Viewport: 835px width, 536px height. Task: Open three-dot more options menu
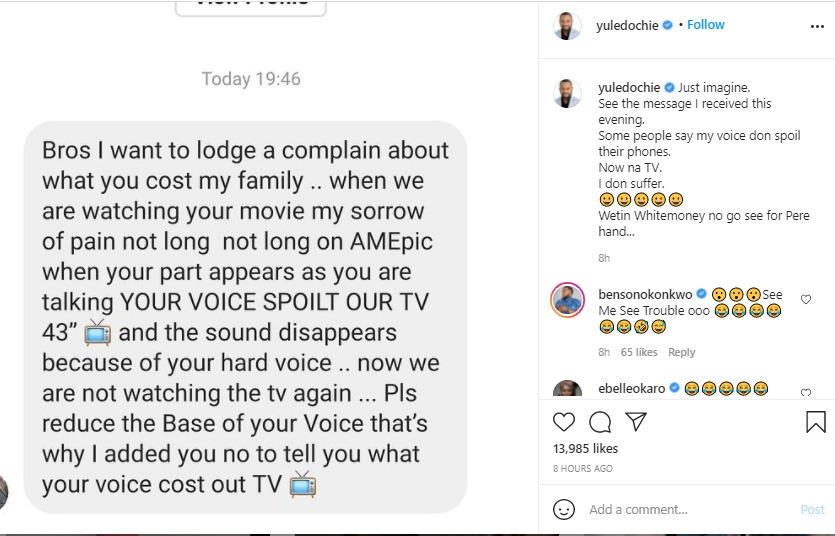(817, 26)
